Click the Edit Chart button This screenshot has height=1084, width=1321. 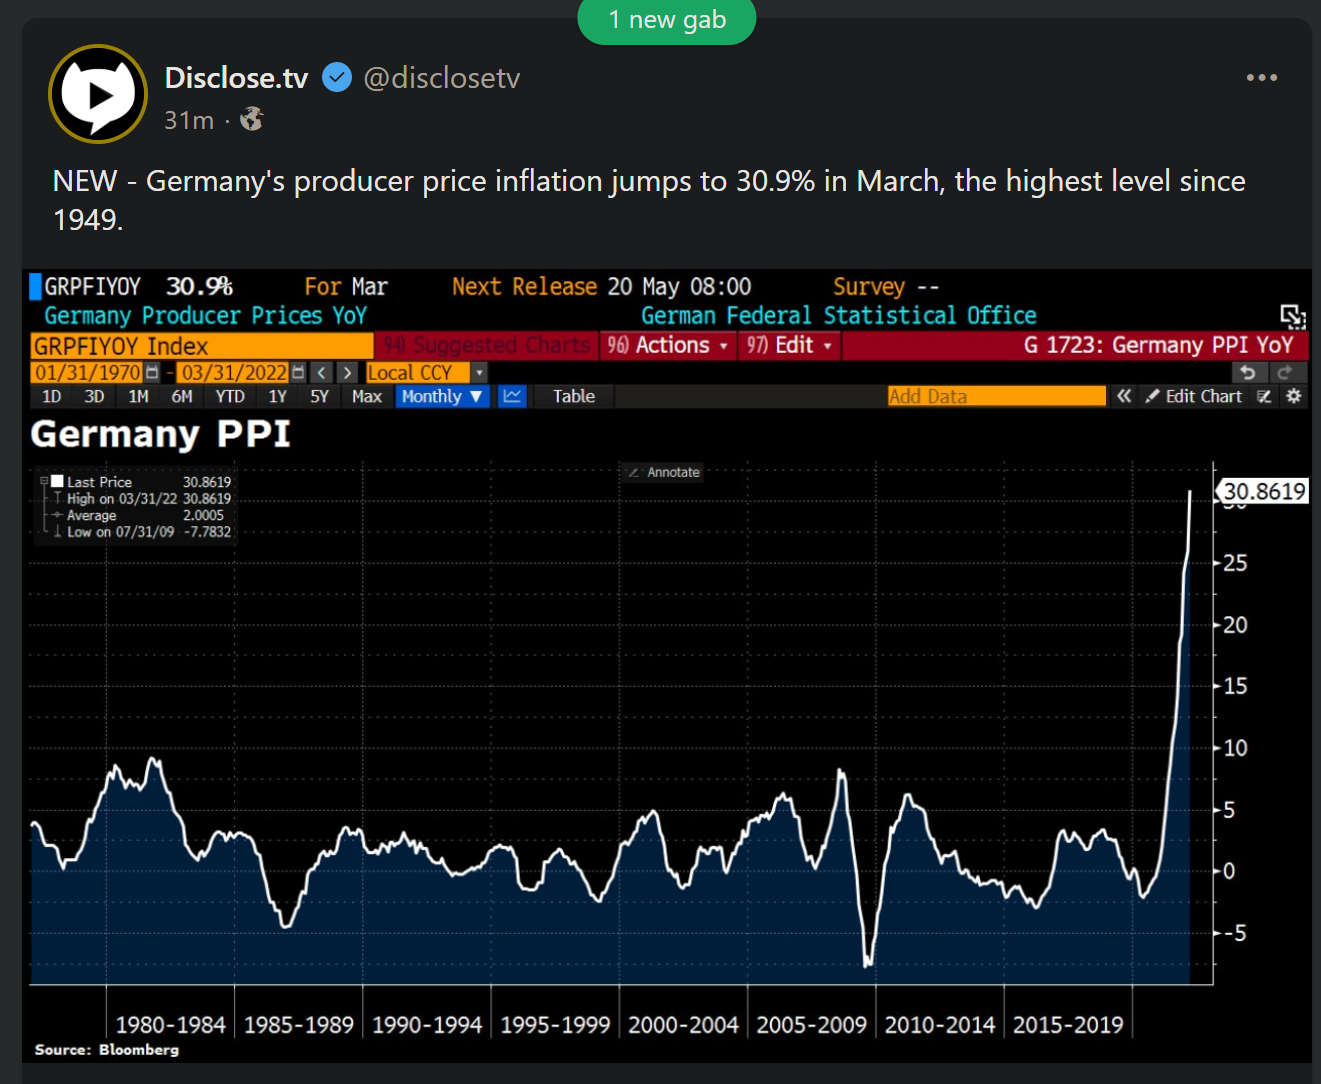coord(1194,396)
